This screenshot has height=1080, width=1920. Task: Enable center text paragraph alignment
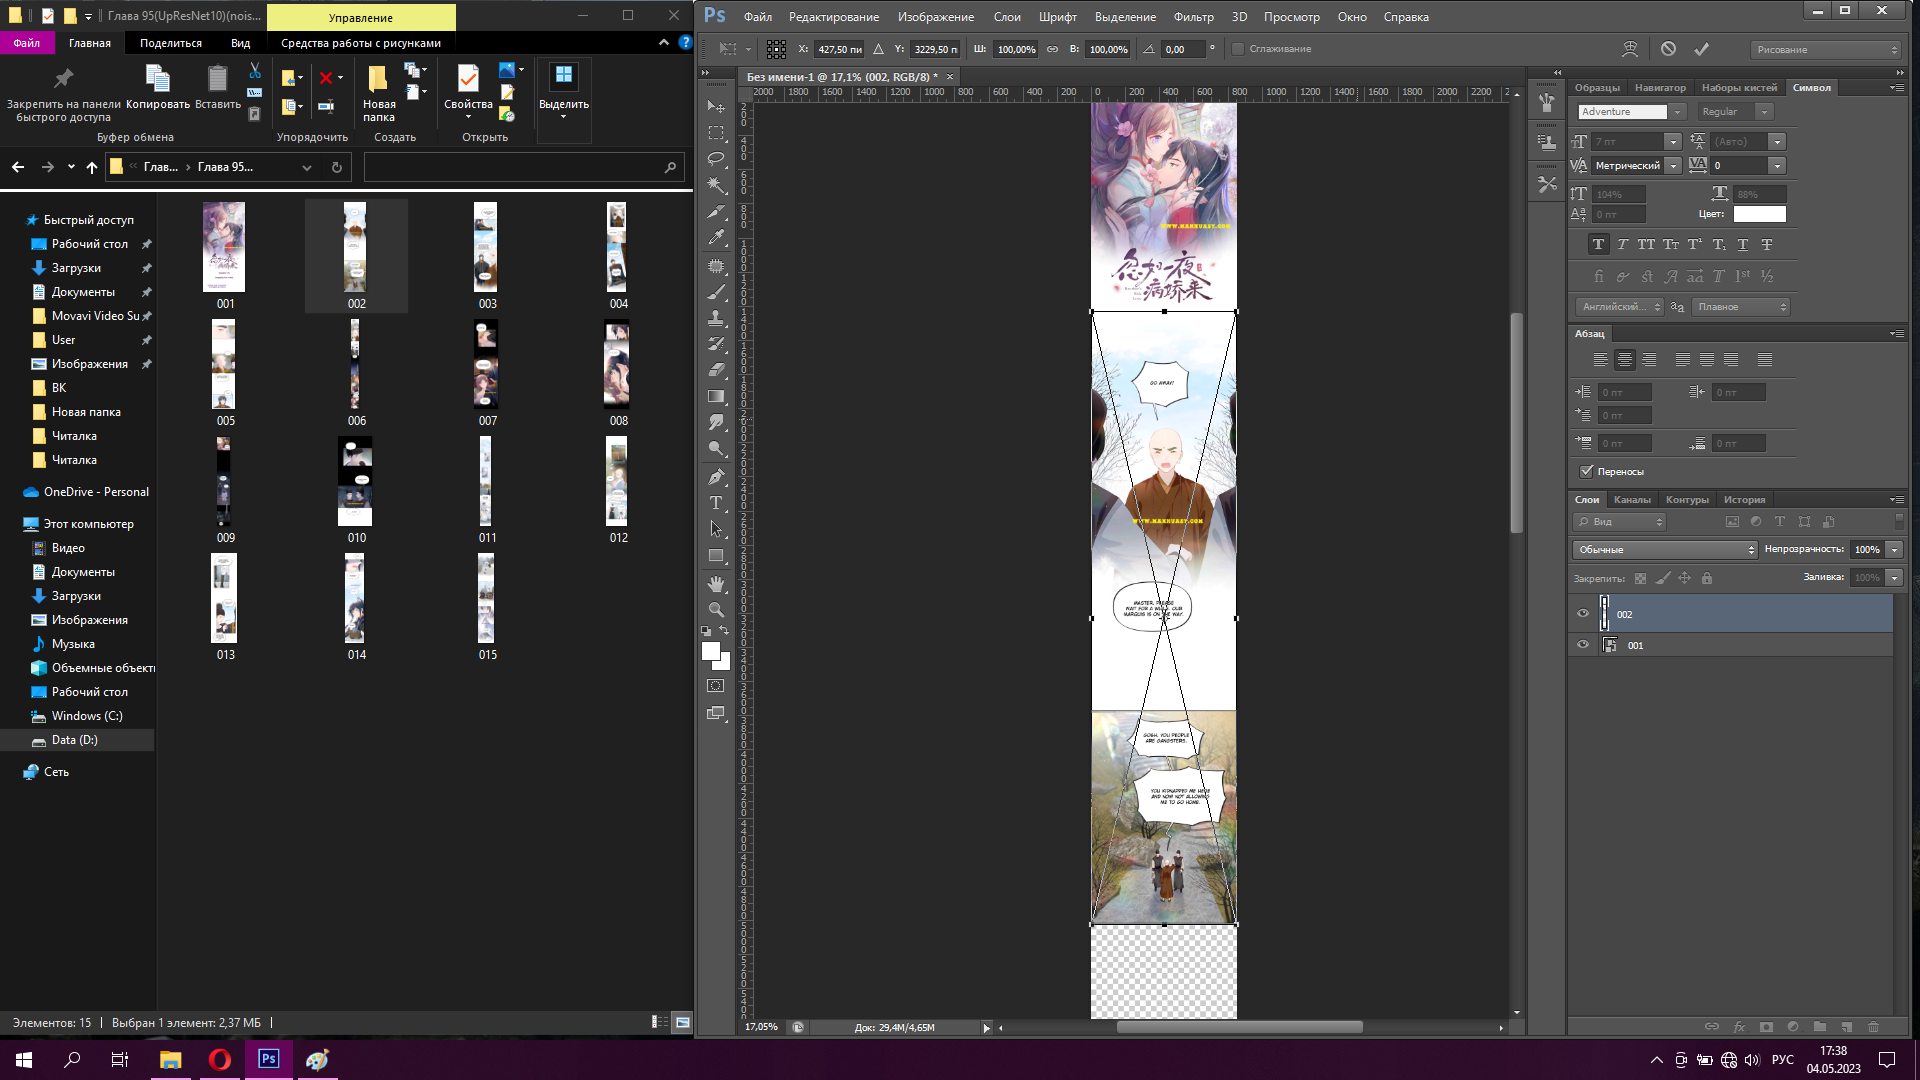1625,360
